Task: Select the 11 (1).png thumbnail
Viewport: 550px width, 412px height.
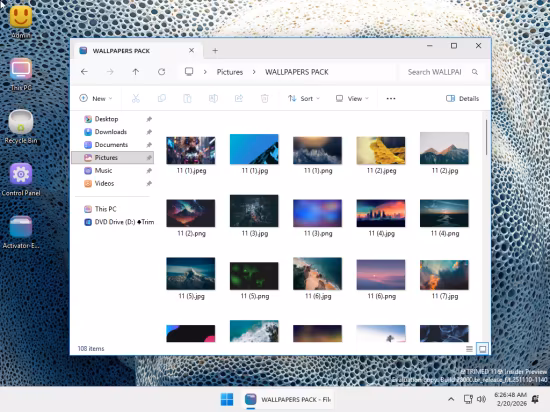Action: [317, 150]
